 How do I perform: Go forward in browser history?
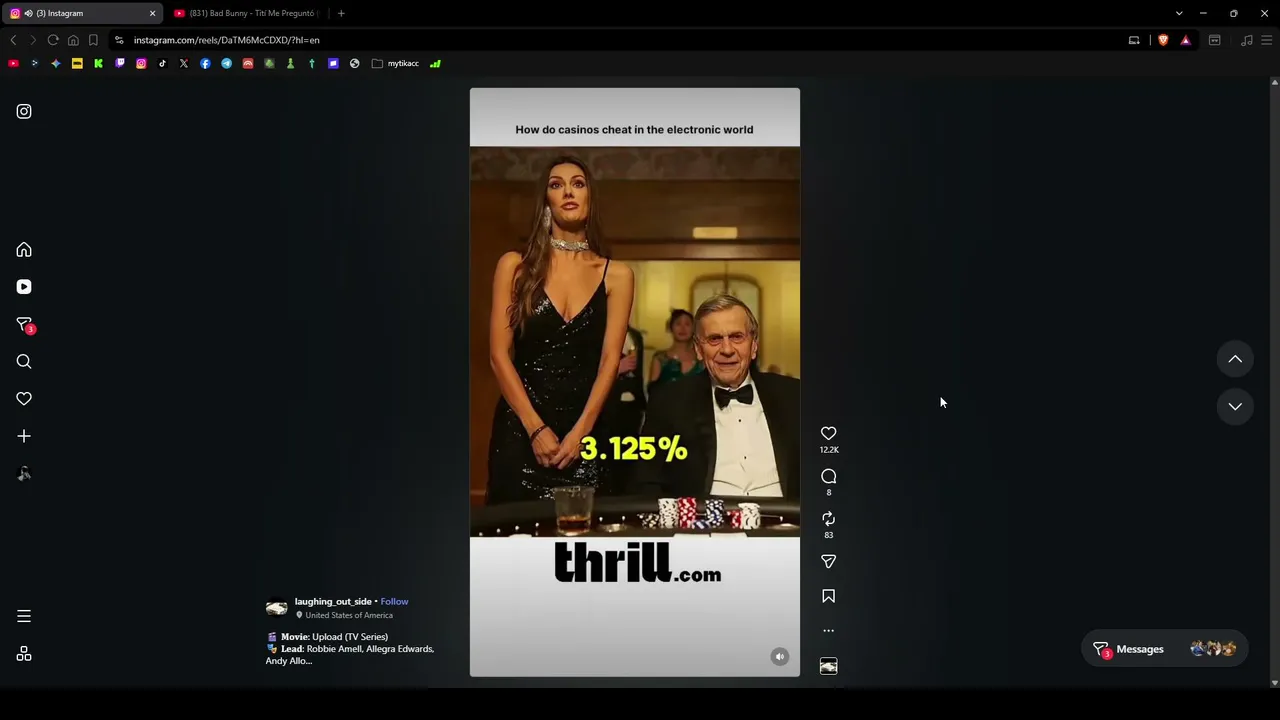point(32,40)
